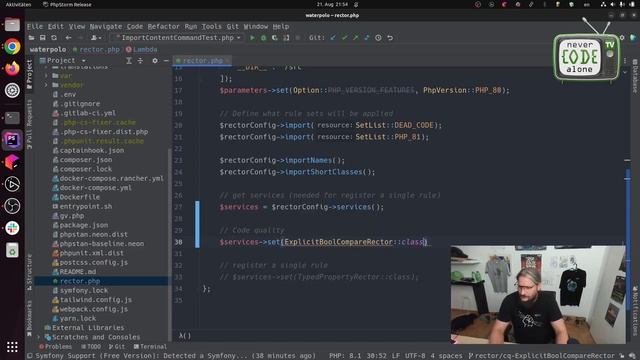Click the Save All toolbar icon
The width and height of the screenshot is (640, 360).
pos(42,38)
